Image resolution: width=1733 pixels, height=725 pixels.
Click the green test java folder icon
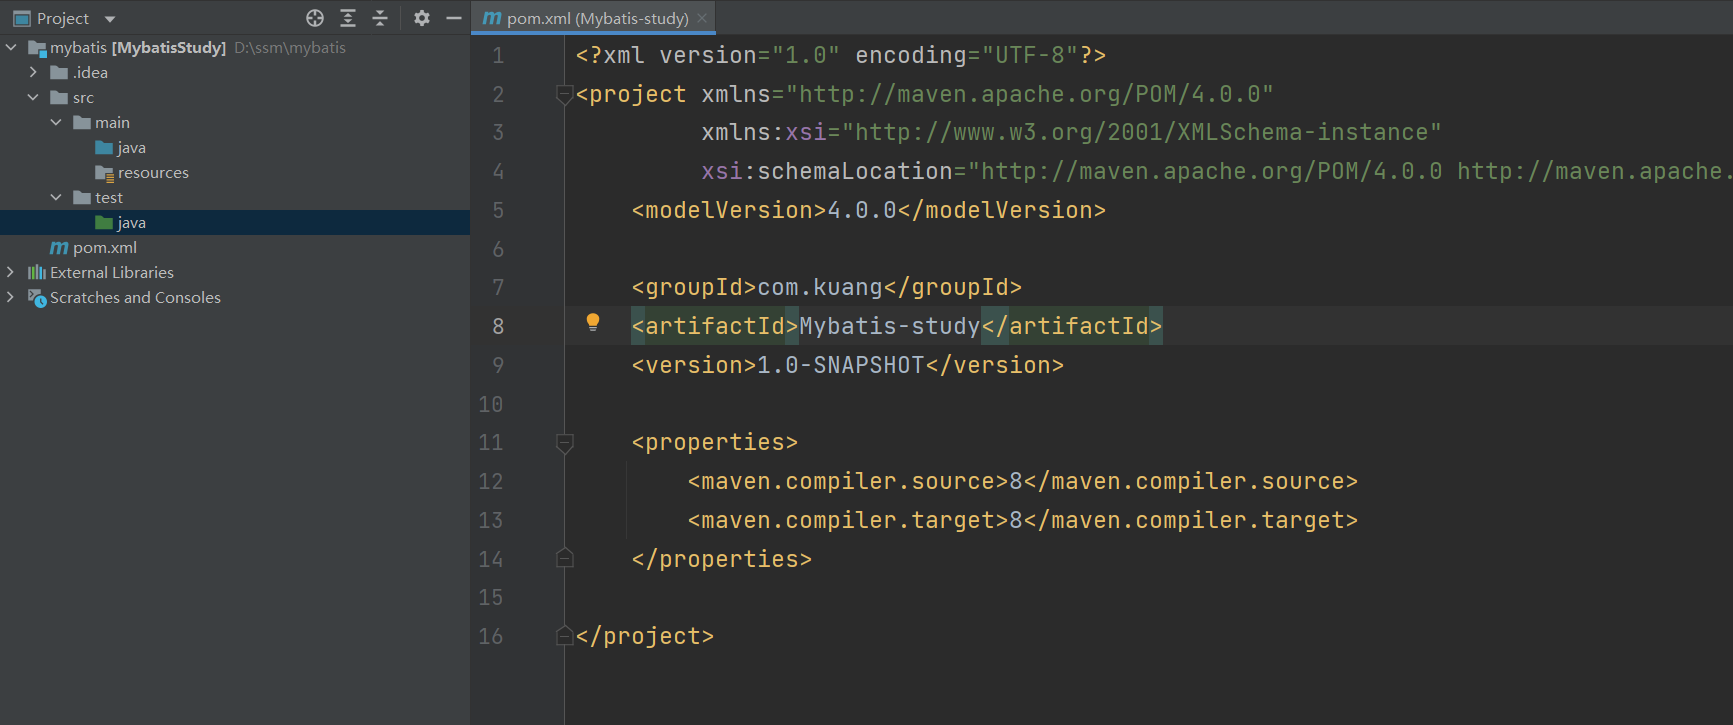104,222
